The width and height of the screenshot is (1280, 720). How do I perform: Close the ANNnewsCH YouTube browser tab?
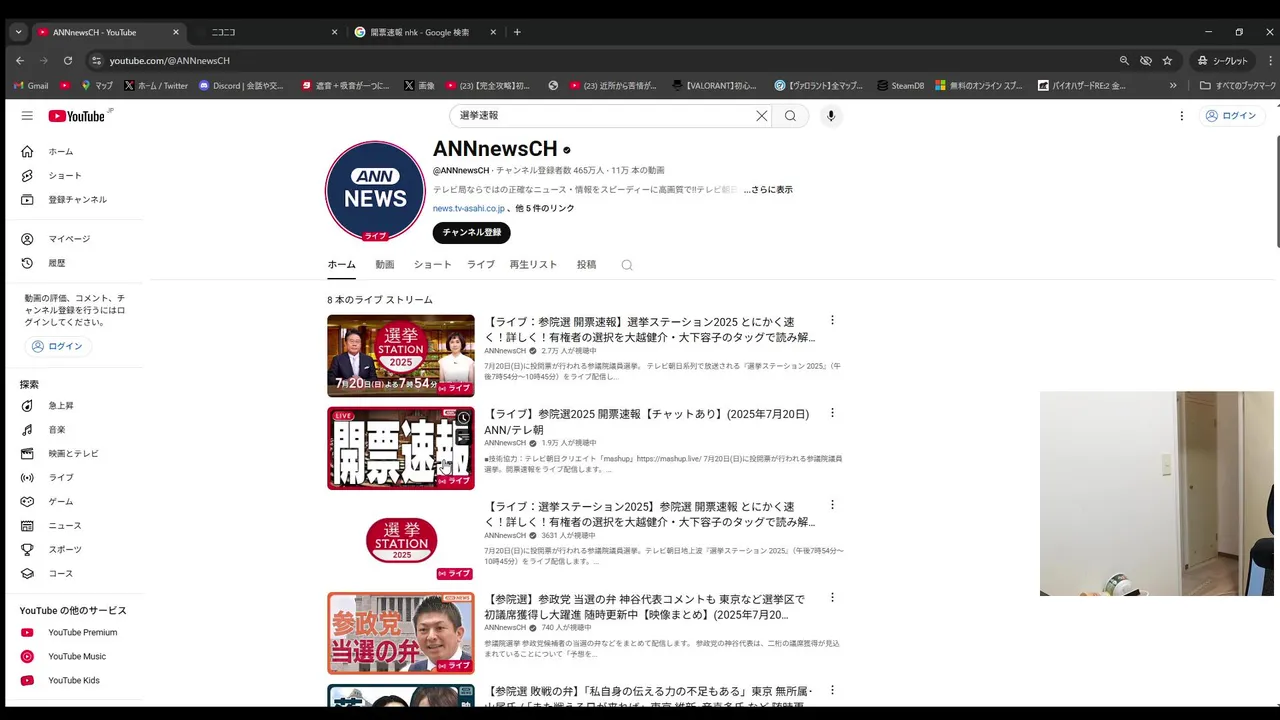coord(176,32)
